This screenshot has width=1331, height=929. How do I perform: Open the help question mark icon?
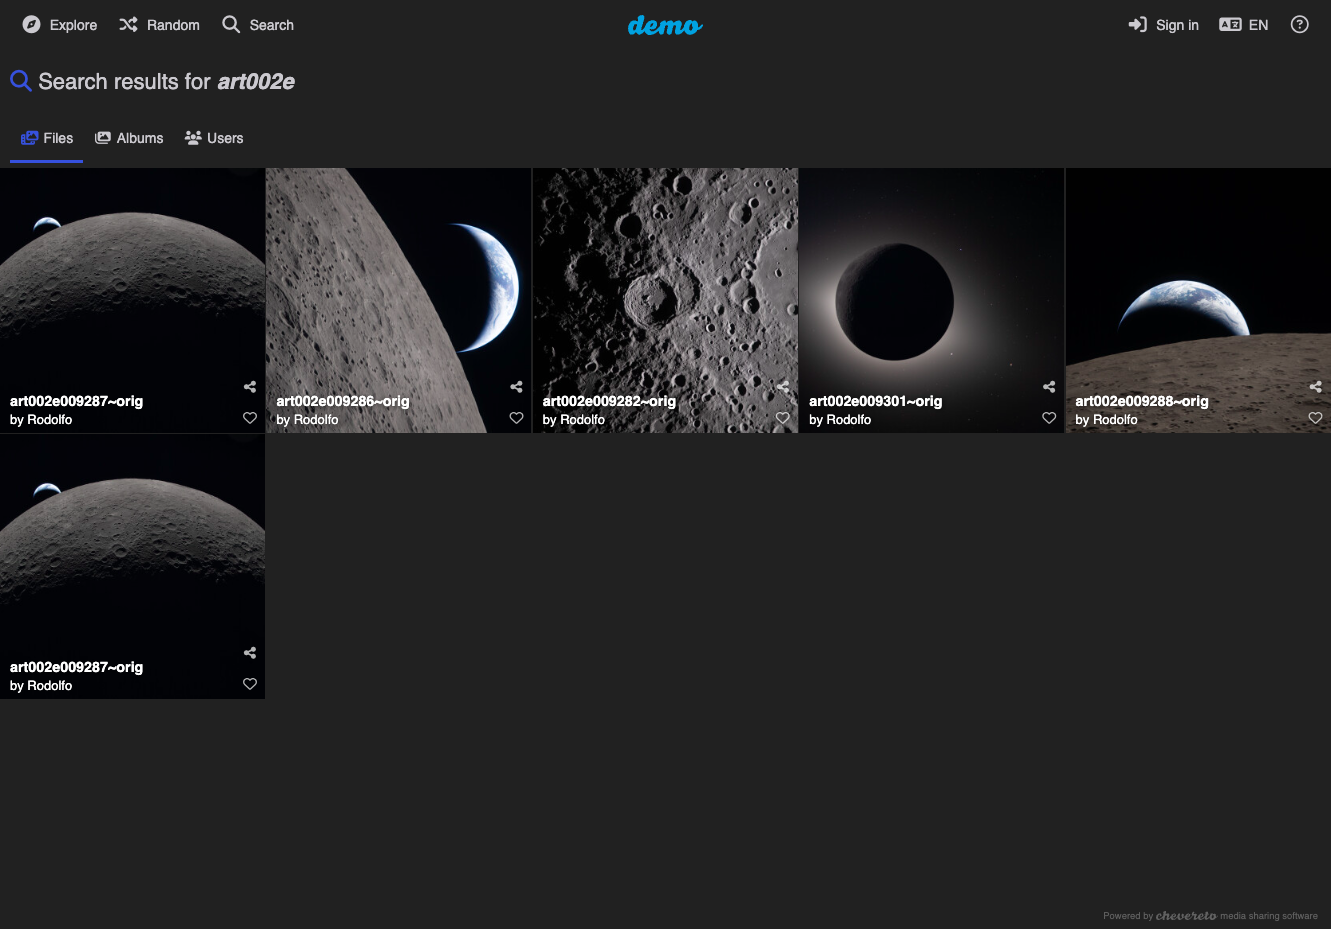[1300, 25]
